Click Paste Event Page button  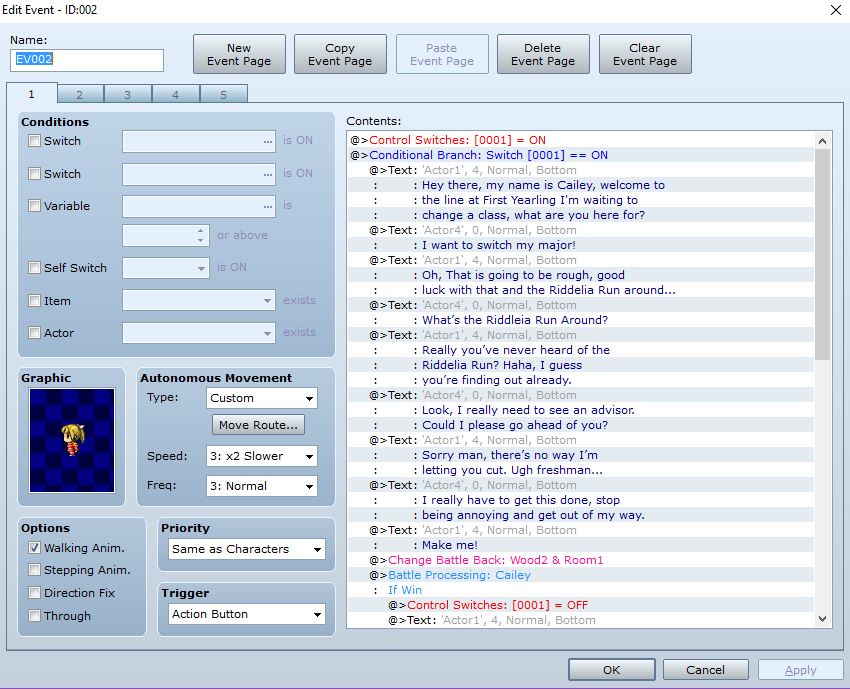(x=442, y=54)
